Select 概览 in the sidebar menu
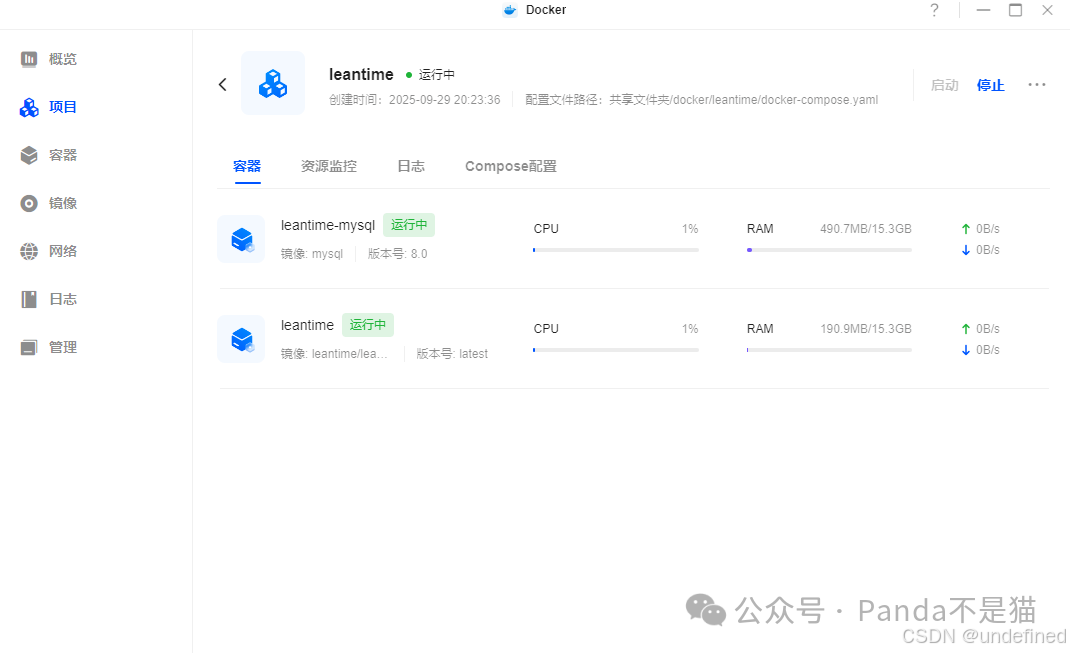The height and width of the screenshot is (653, 1070). pos(63,59)
